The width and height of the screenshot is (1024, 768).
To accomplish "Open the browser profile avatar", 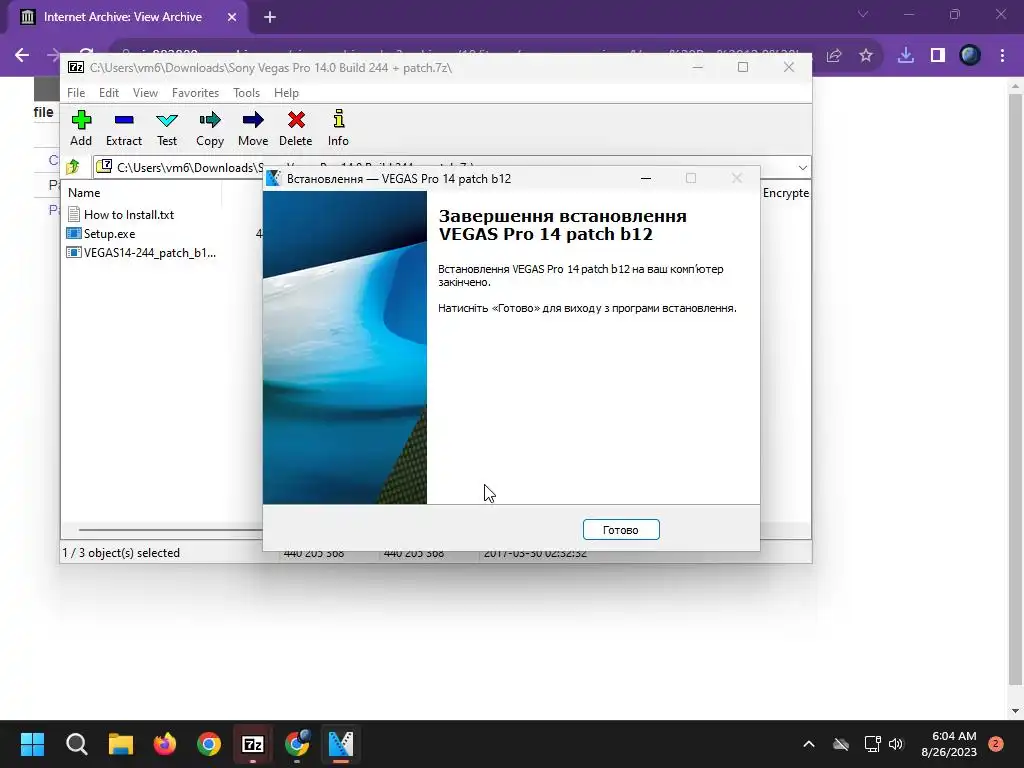I will point(970,56).
